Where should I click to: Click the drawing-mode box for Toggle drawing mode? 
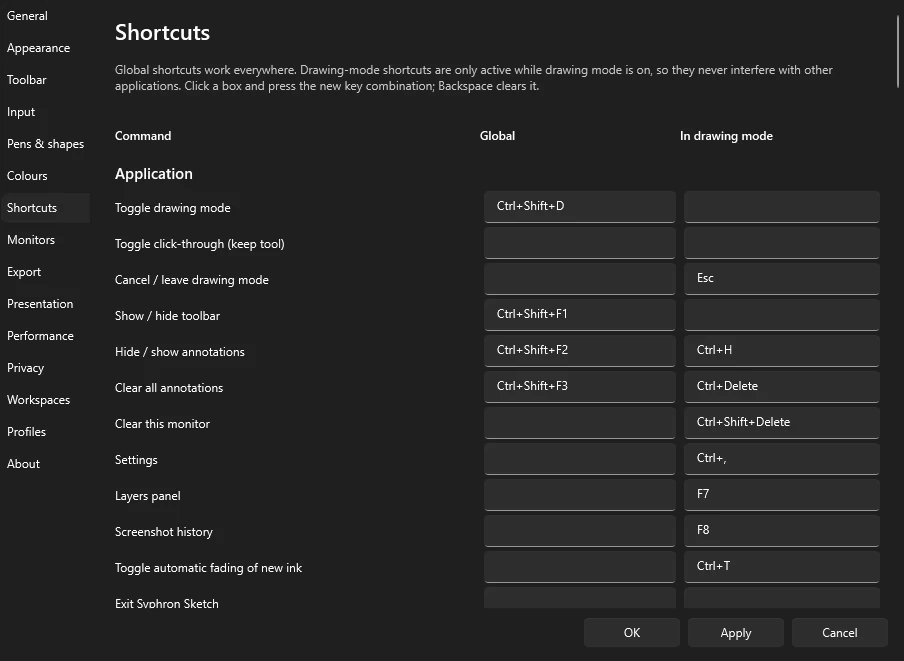point(782,207)
